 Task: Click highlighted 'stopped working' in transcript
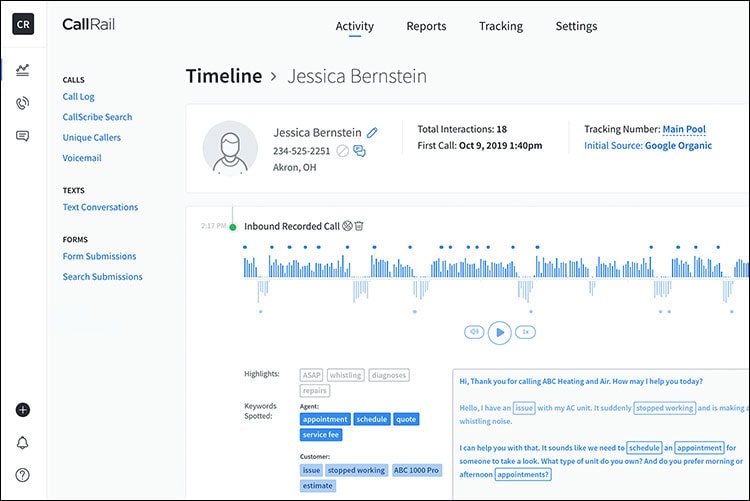tap(664, 408)
